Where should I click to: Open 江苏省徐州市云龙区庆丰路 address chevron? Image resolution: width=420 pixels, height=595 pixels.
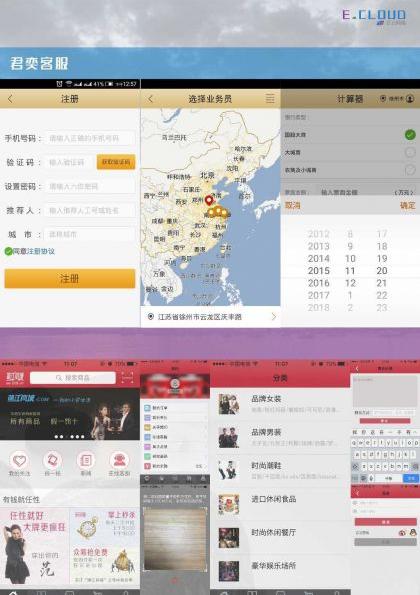click(274, 316)
